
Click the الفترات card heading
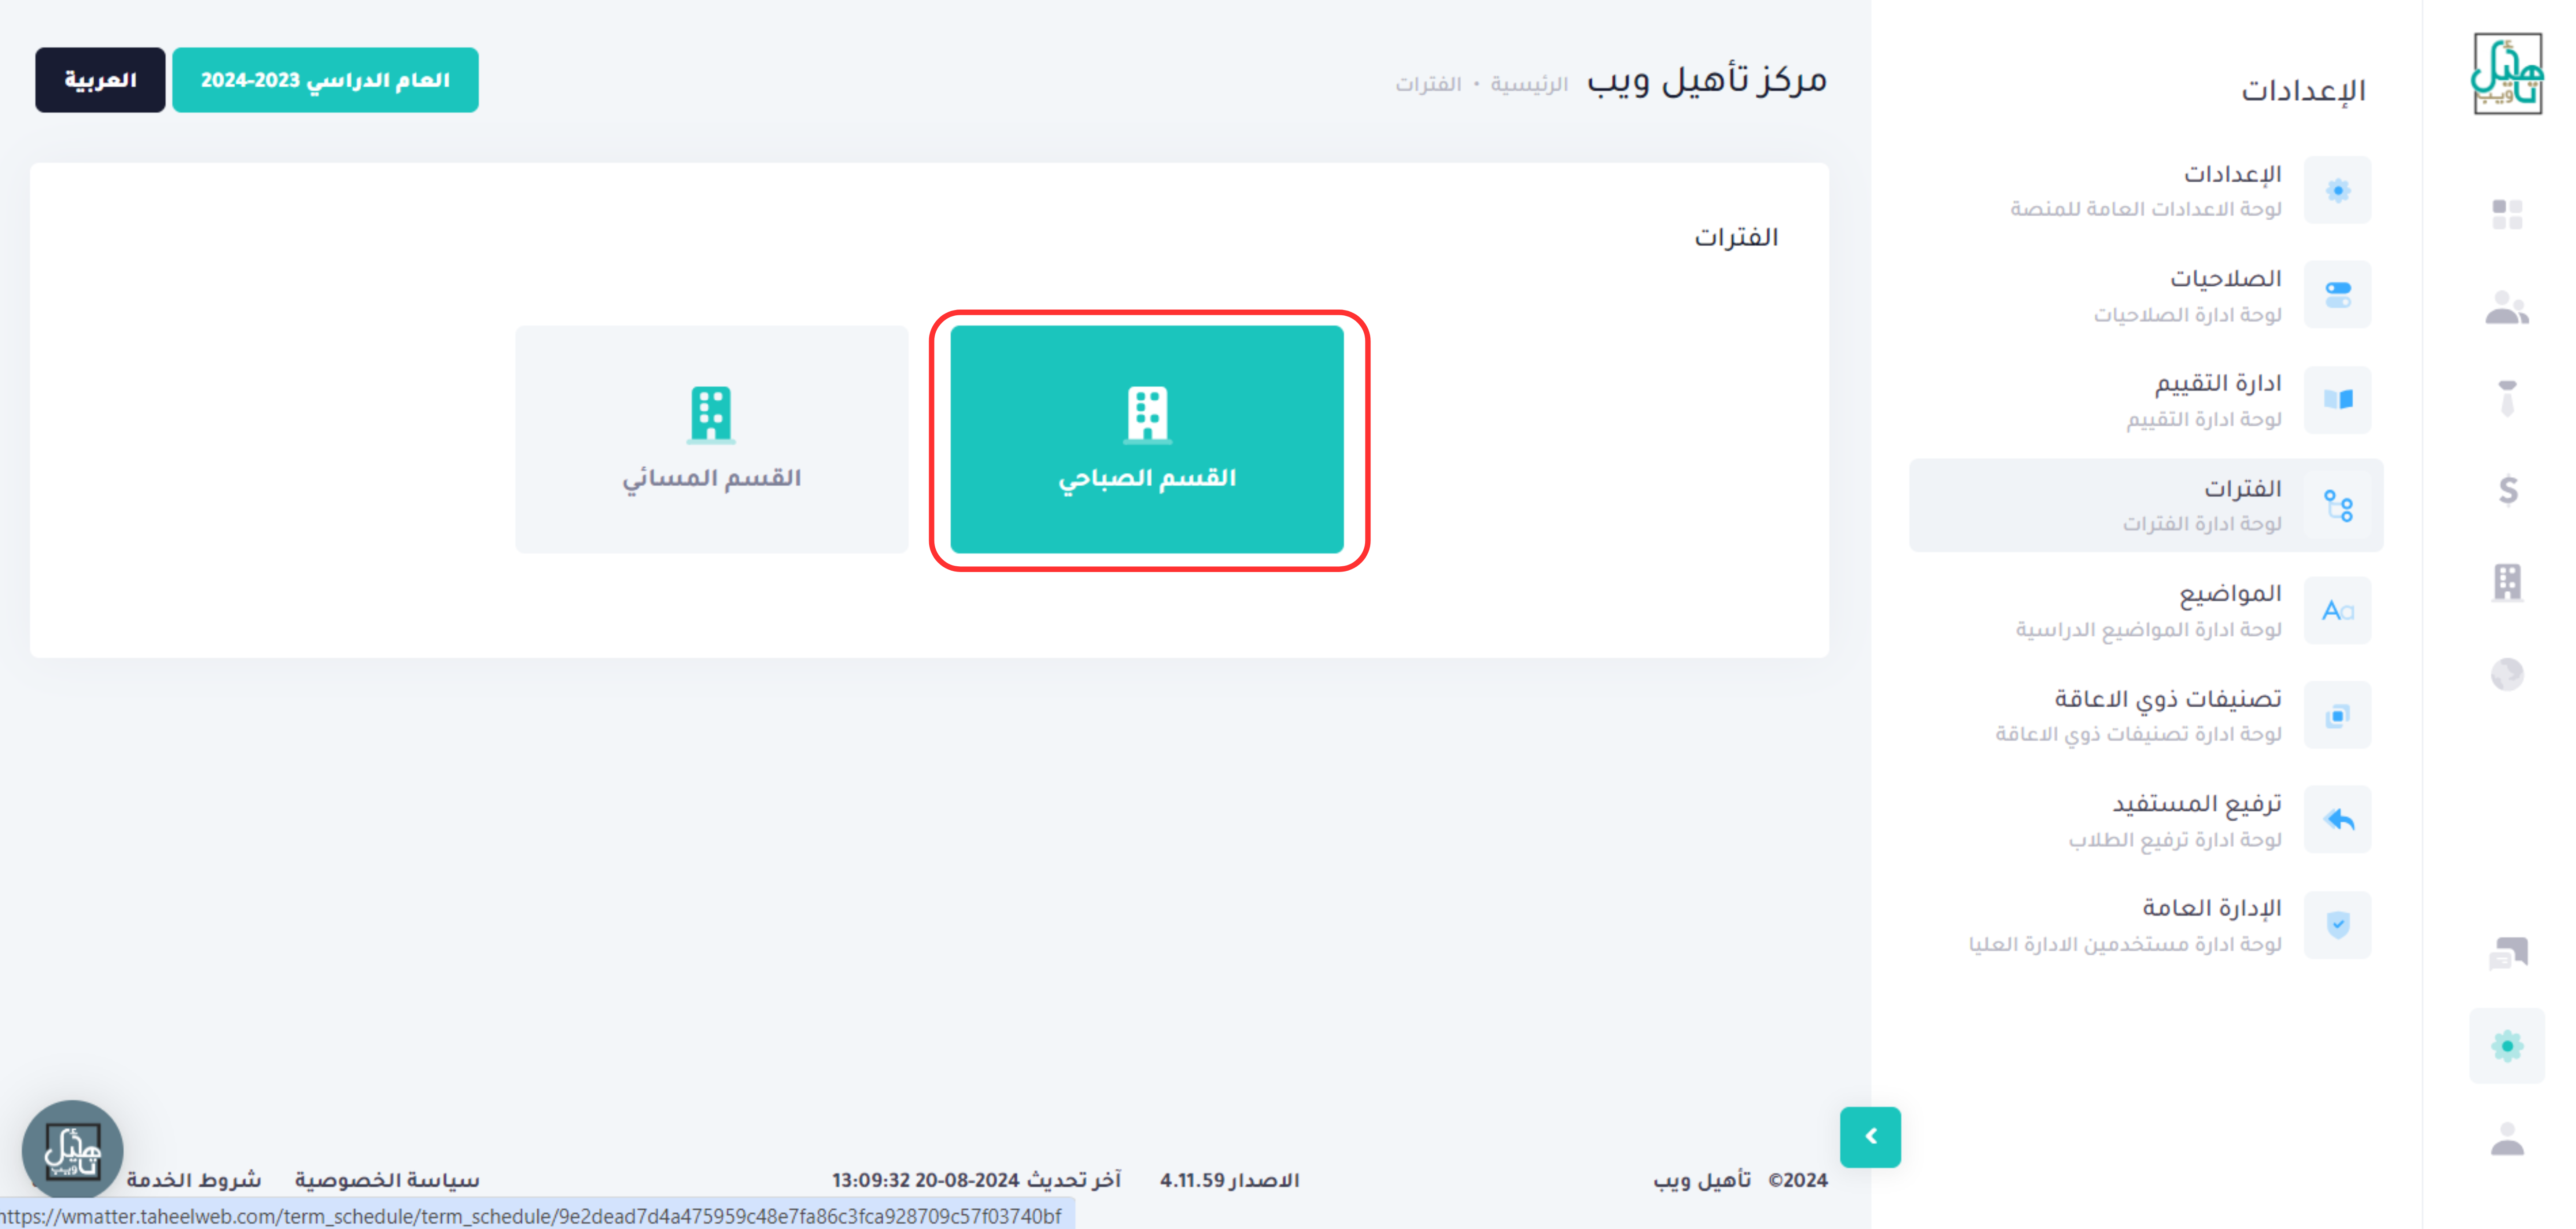coord(1736,238)
